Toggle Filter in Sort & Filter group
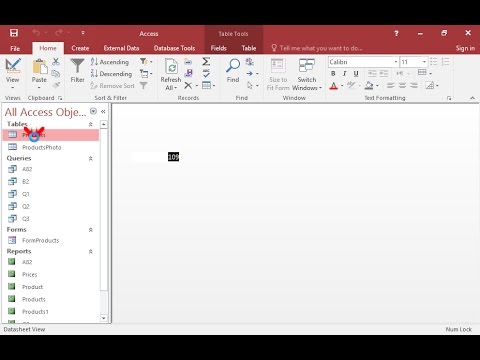The height and width of the screenshot is (360, 480). (x=143, y=86)
